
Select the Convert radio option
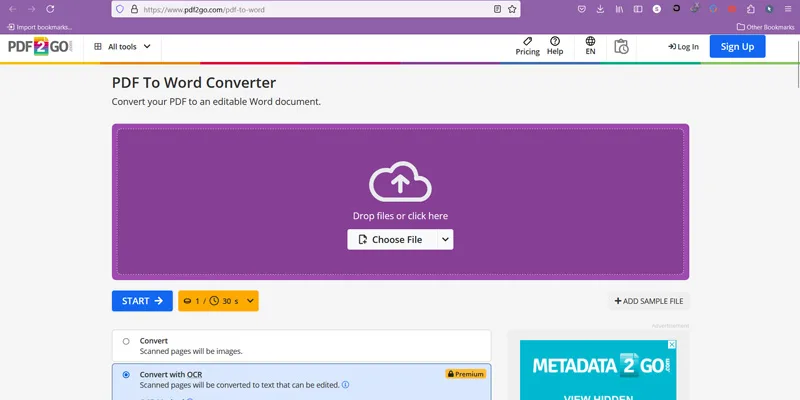[126, 341]
